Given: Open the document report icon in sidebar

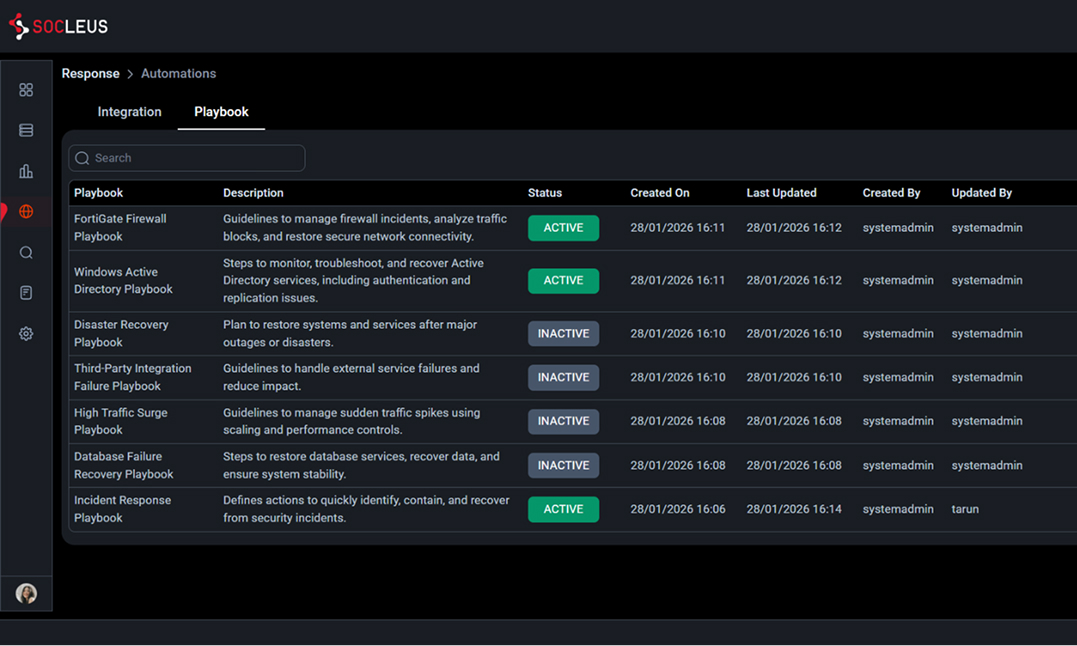Looking at the screenshot, I should tap(26, 293).
